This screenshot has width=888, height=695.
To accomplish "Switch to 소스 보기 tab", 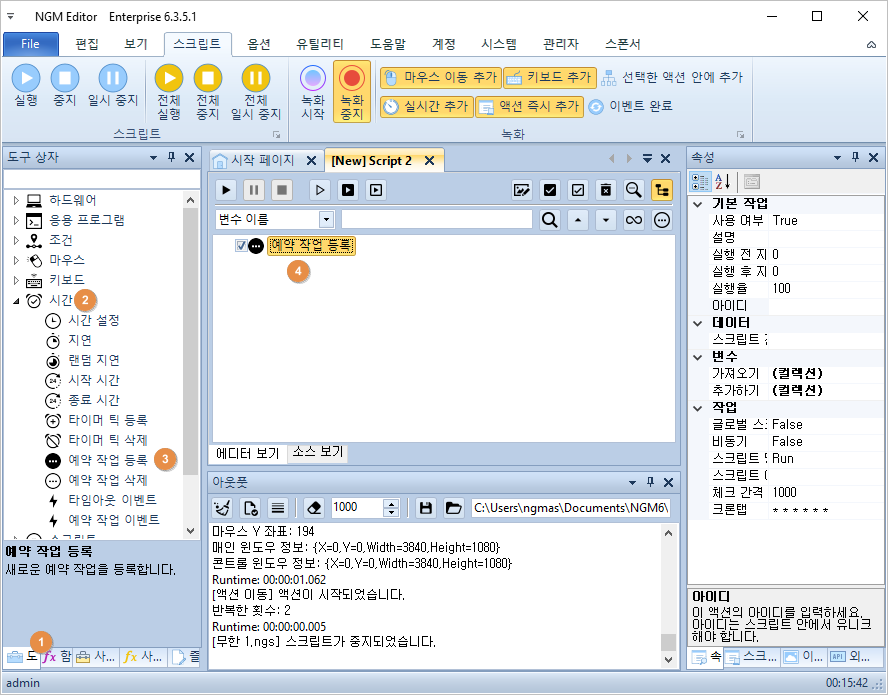I will pyautogui.click(x=318, y=452).
